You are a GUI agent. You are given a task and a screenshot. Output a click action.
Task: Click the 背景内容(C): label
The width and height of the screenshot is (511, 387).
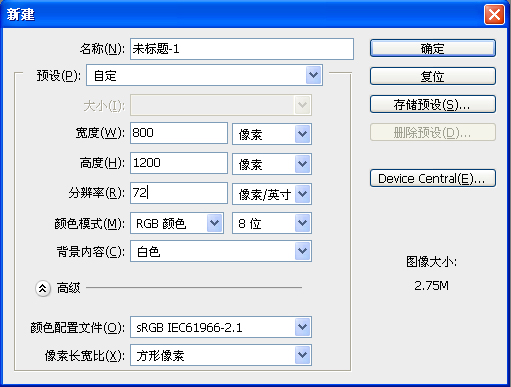[91, 252]
